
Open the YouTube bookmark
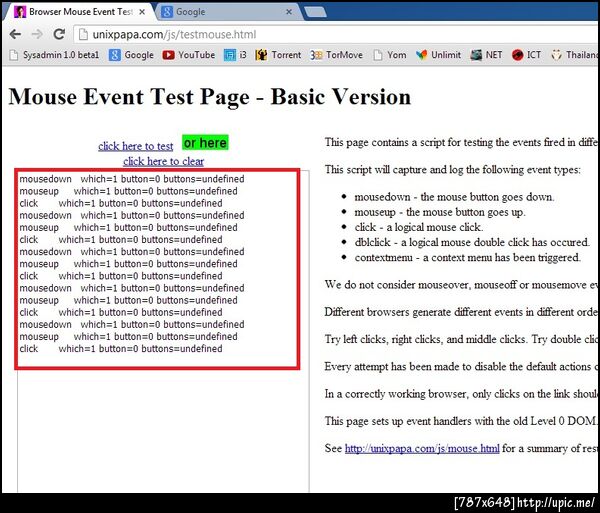click(x=189, y=55)
